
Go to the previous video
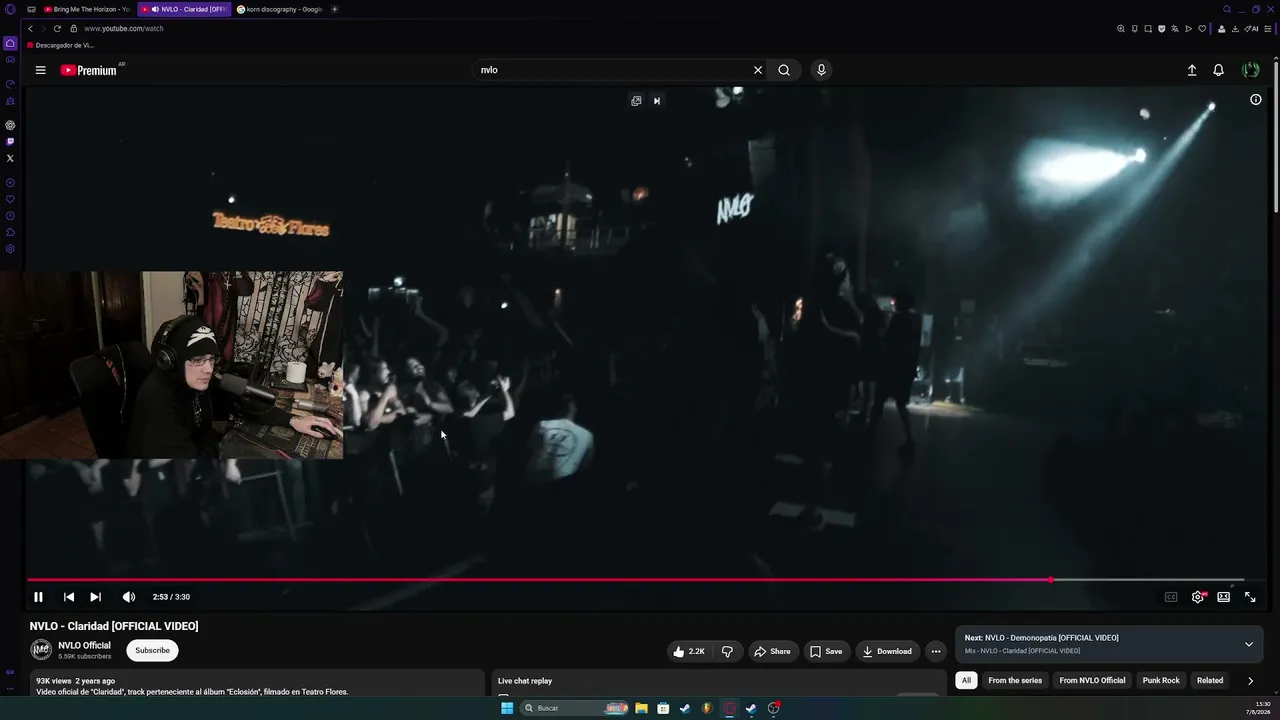[x=69, y=597]
